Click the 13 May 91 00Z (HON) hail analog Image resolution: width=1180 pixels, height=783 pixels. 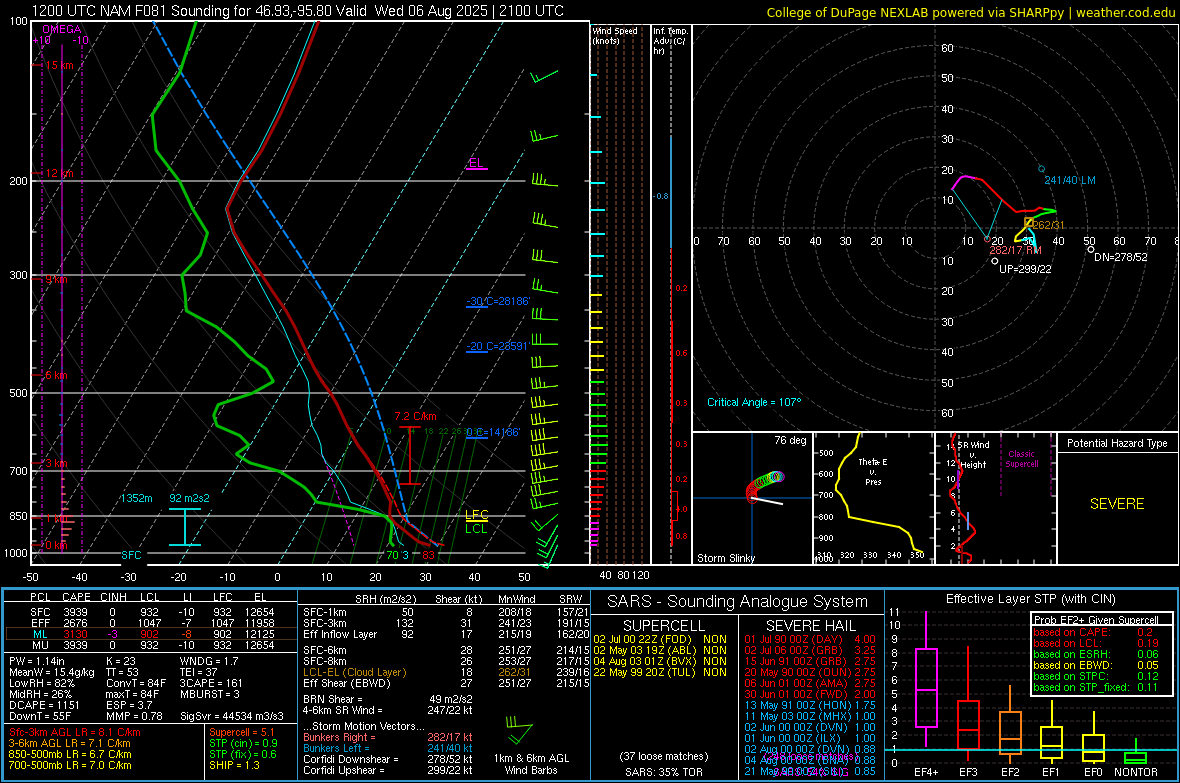tap(810, 705)
